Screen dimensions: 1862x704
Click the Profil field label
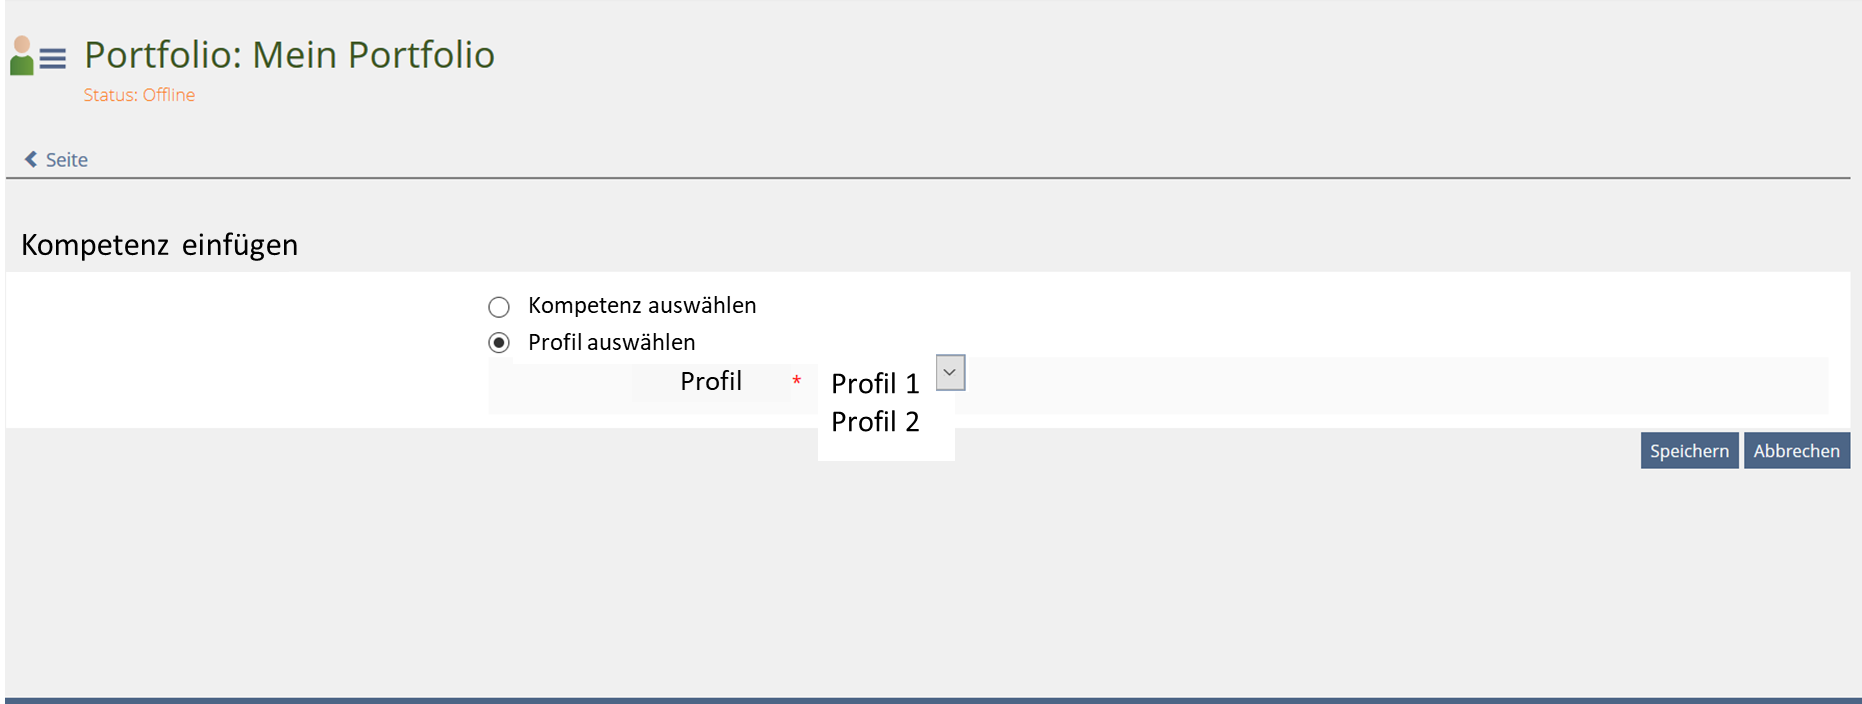710,381
